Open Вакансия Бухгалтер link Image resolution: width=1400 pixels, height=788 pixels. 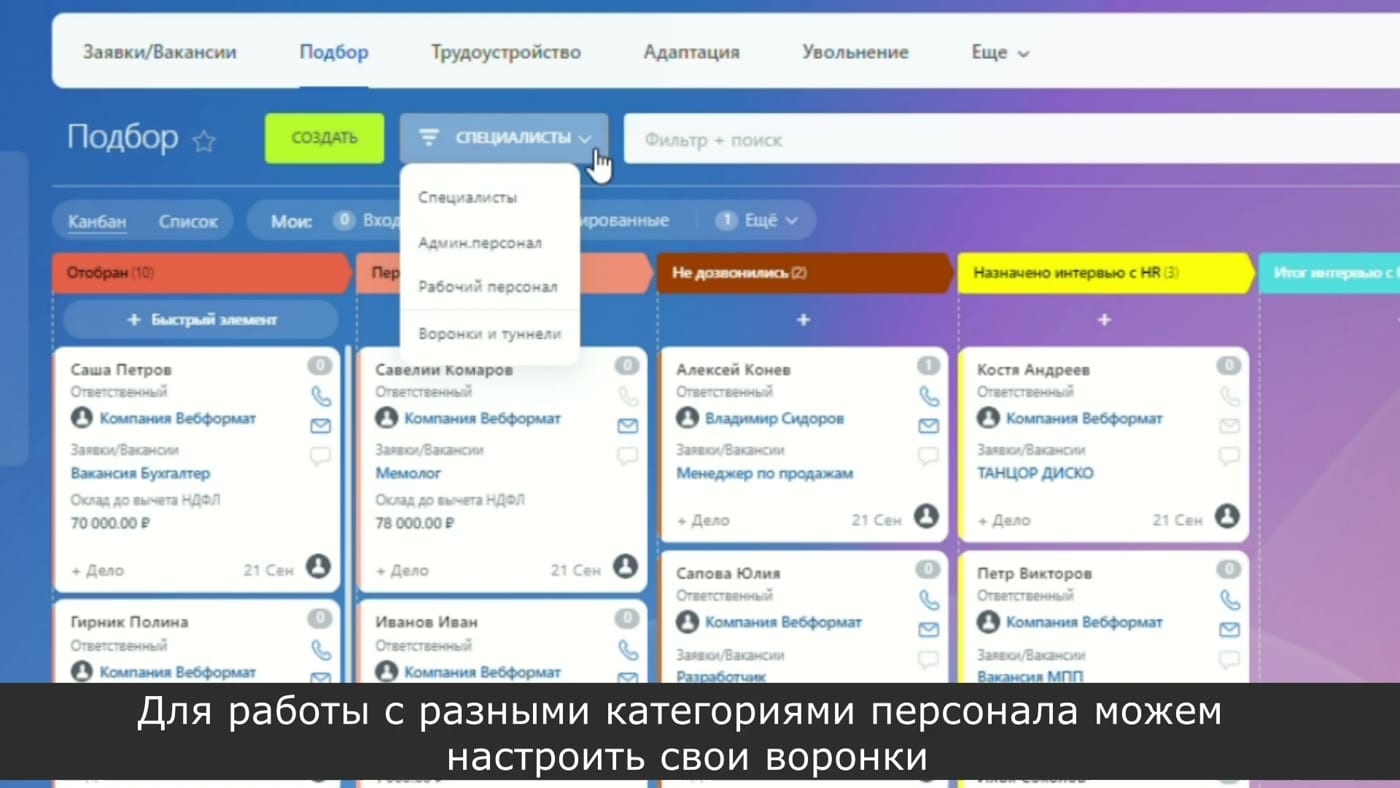[x=140, y=473]
